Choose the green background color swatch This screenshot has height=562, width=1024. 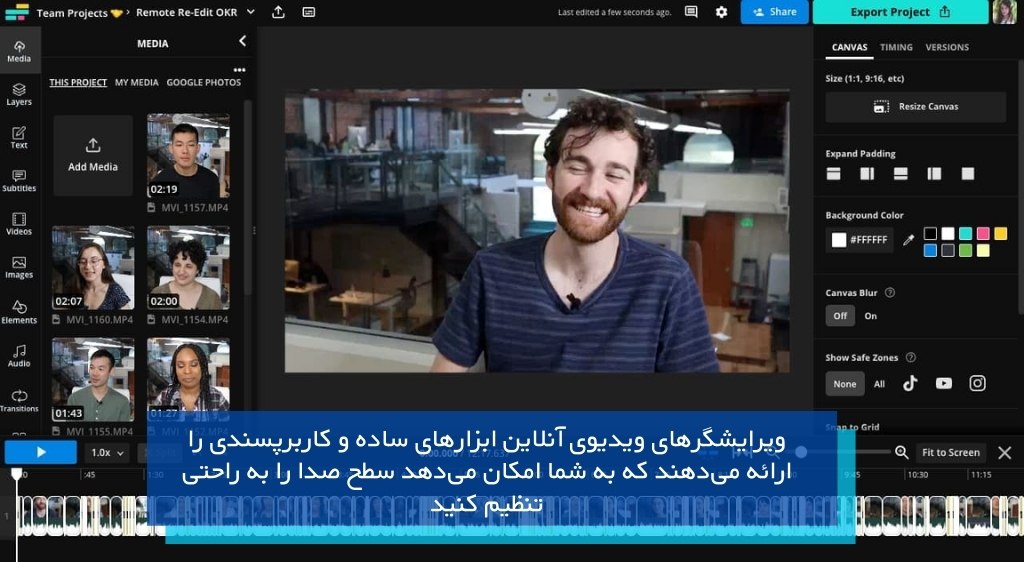click(x=965, y=250)
